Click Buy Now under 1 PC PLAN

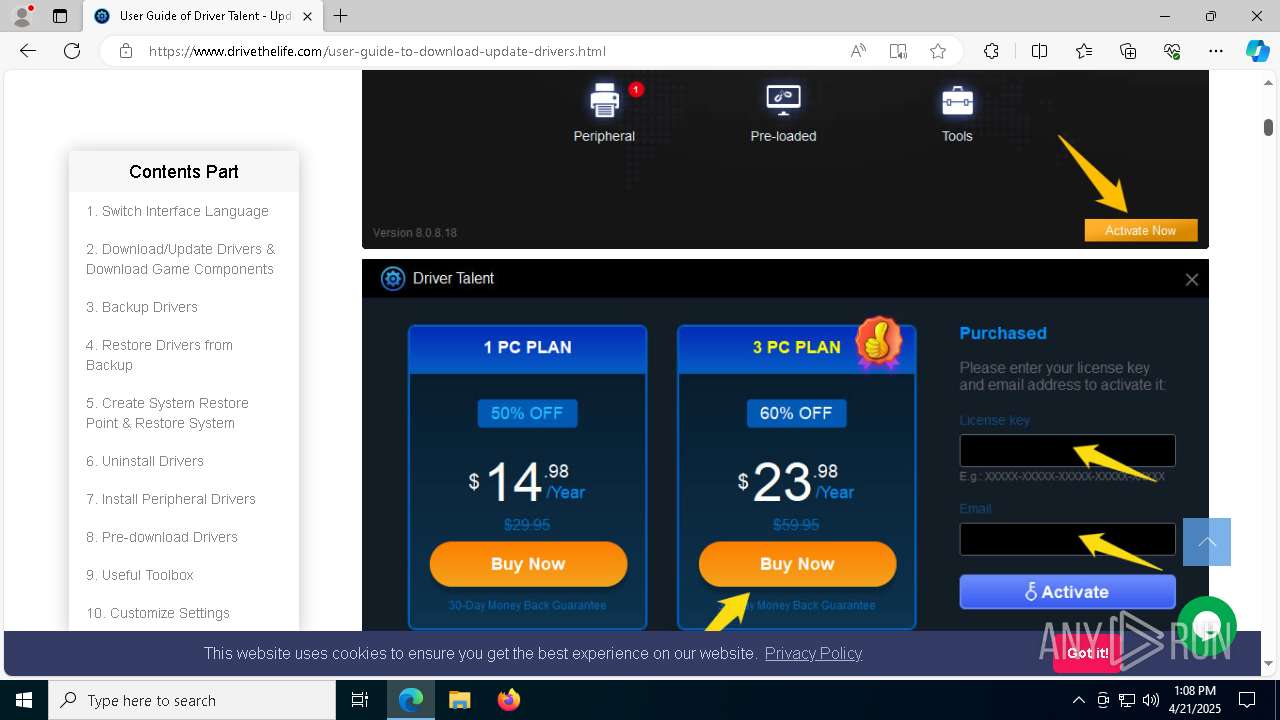[528, 564]
